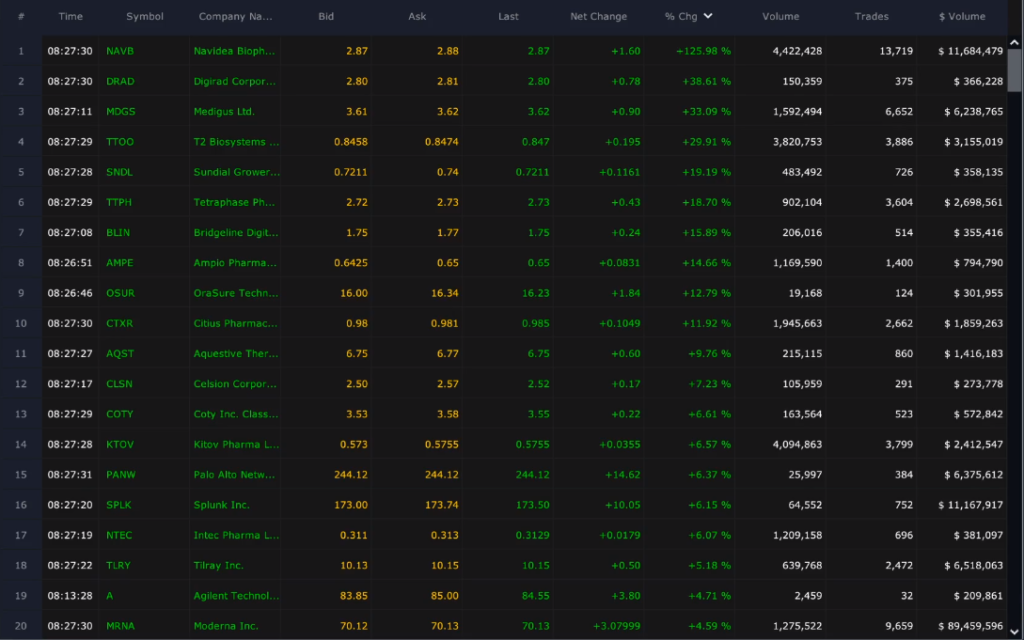Sort table by Symbol column header

coord(144,16)
